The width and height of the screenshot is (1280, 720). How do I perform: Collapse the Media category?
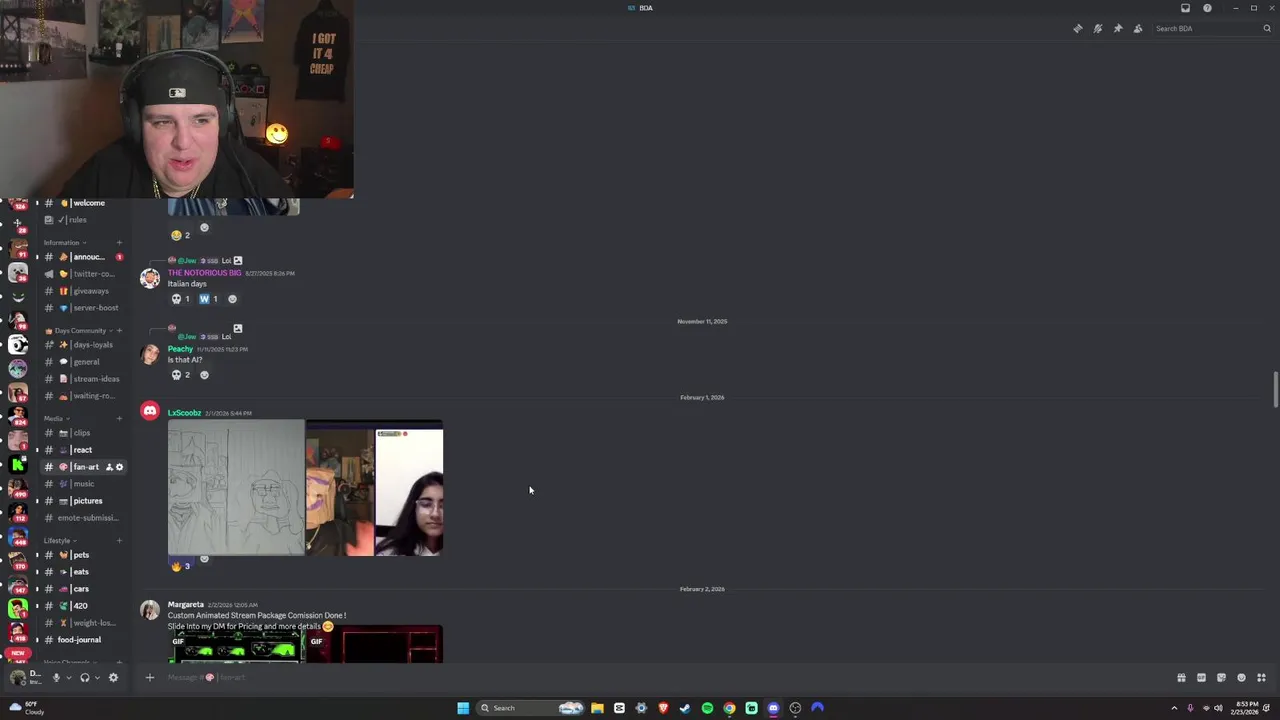click(57, 419)
